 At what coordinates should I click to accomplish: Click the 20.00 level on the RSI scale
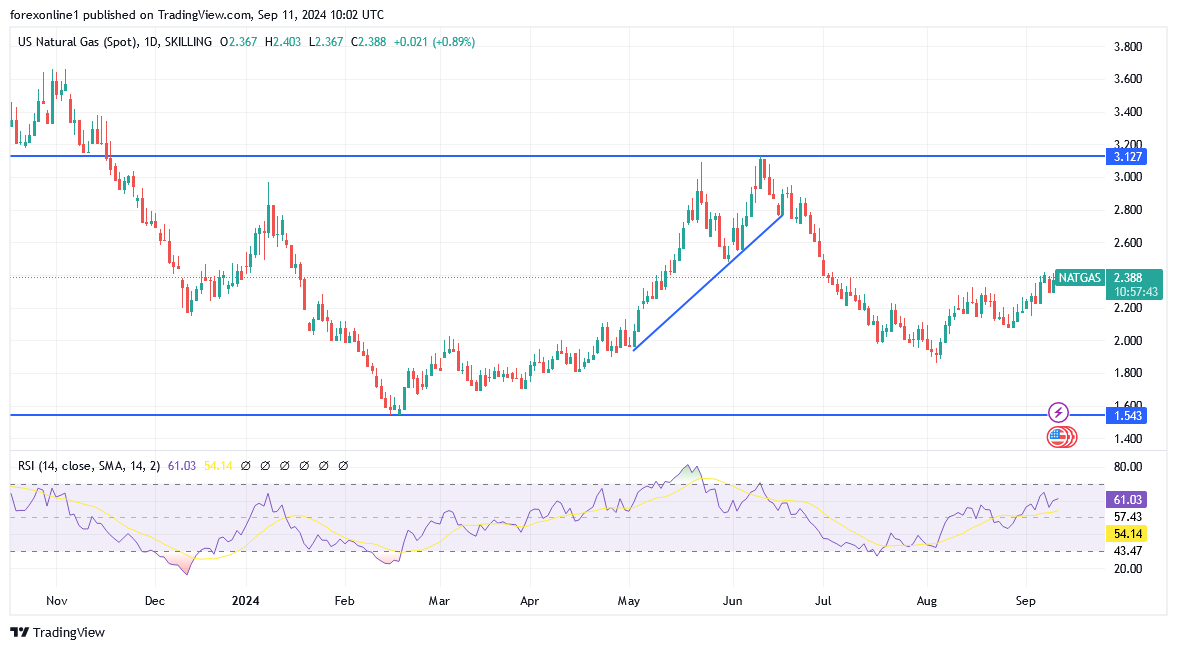tap(1127, 568)
